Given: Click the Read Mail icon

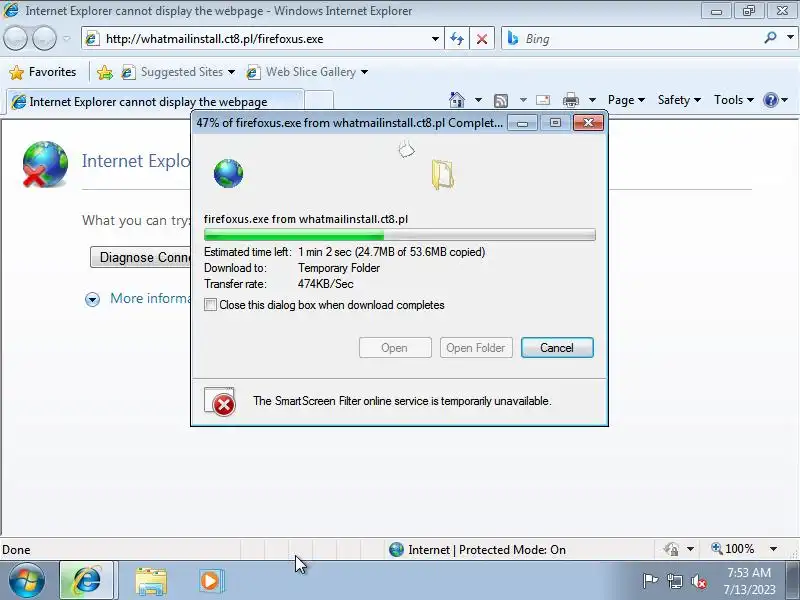Looking at the screenshot, I should tap(543, 100).
